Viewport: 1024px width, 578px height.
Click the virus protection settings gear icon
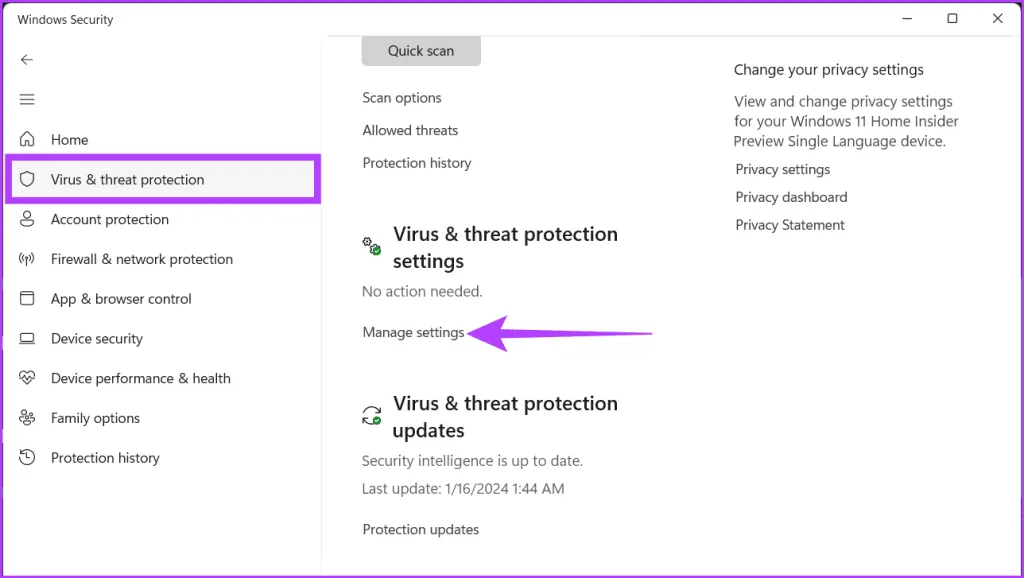(x=372, y=246)
